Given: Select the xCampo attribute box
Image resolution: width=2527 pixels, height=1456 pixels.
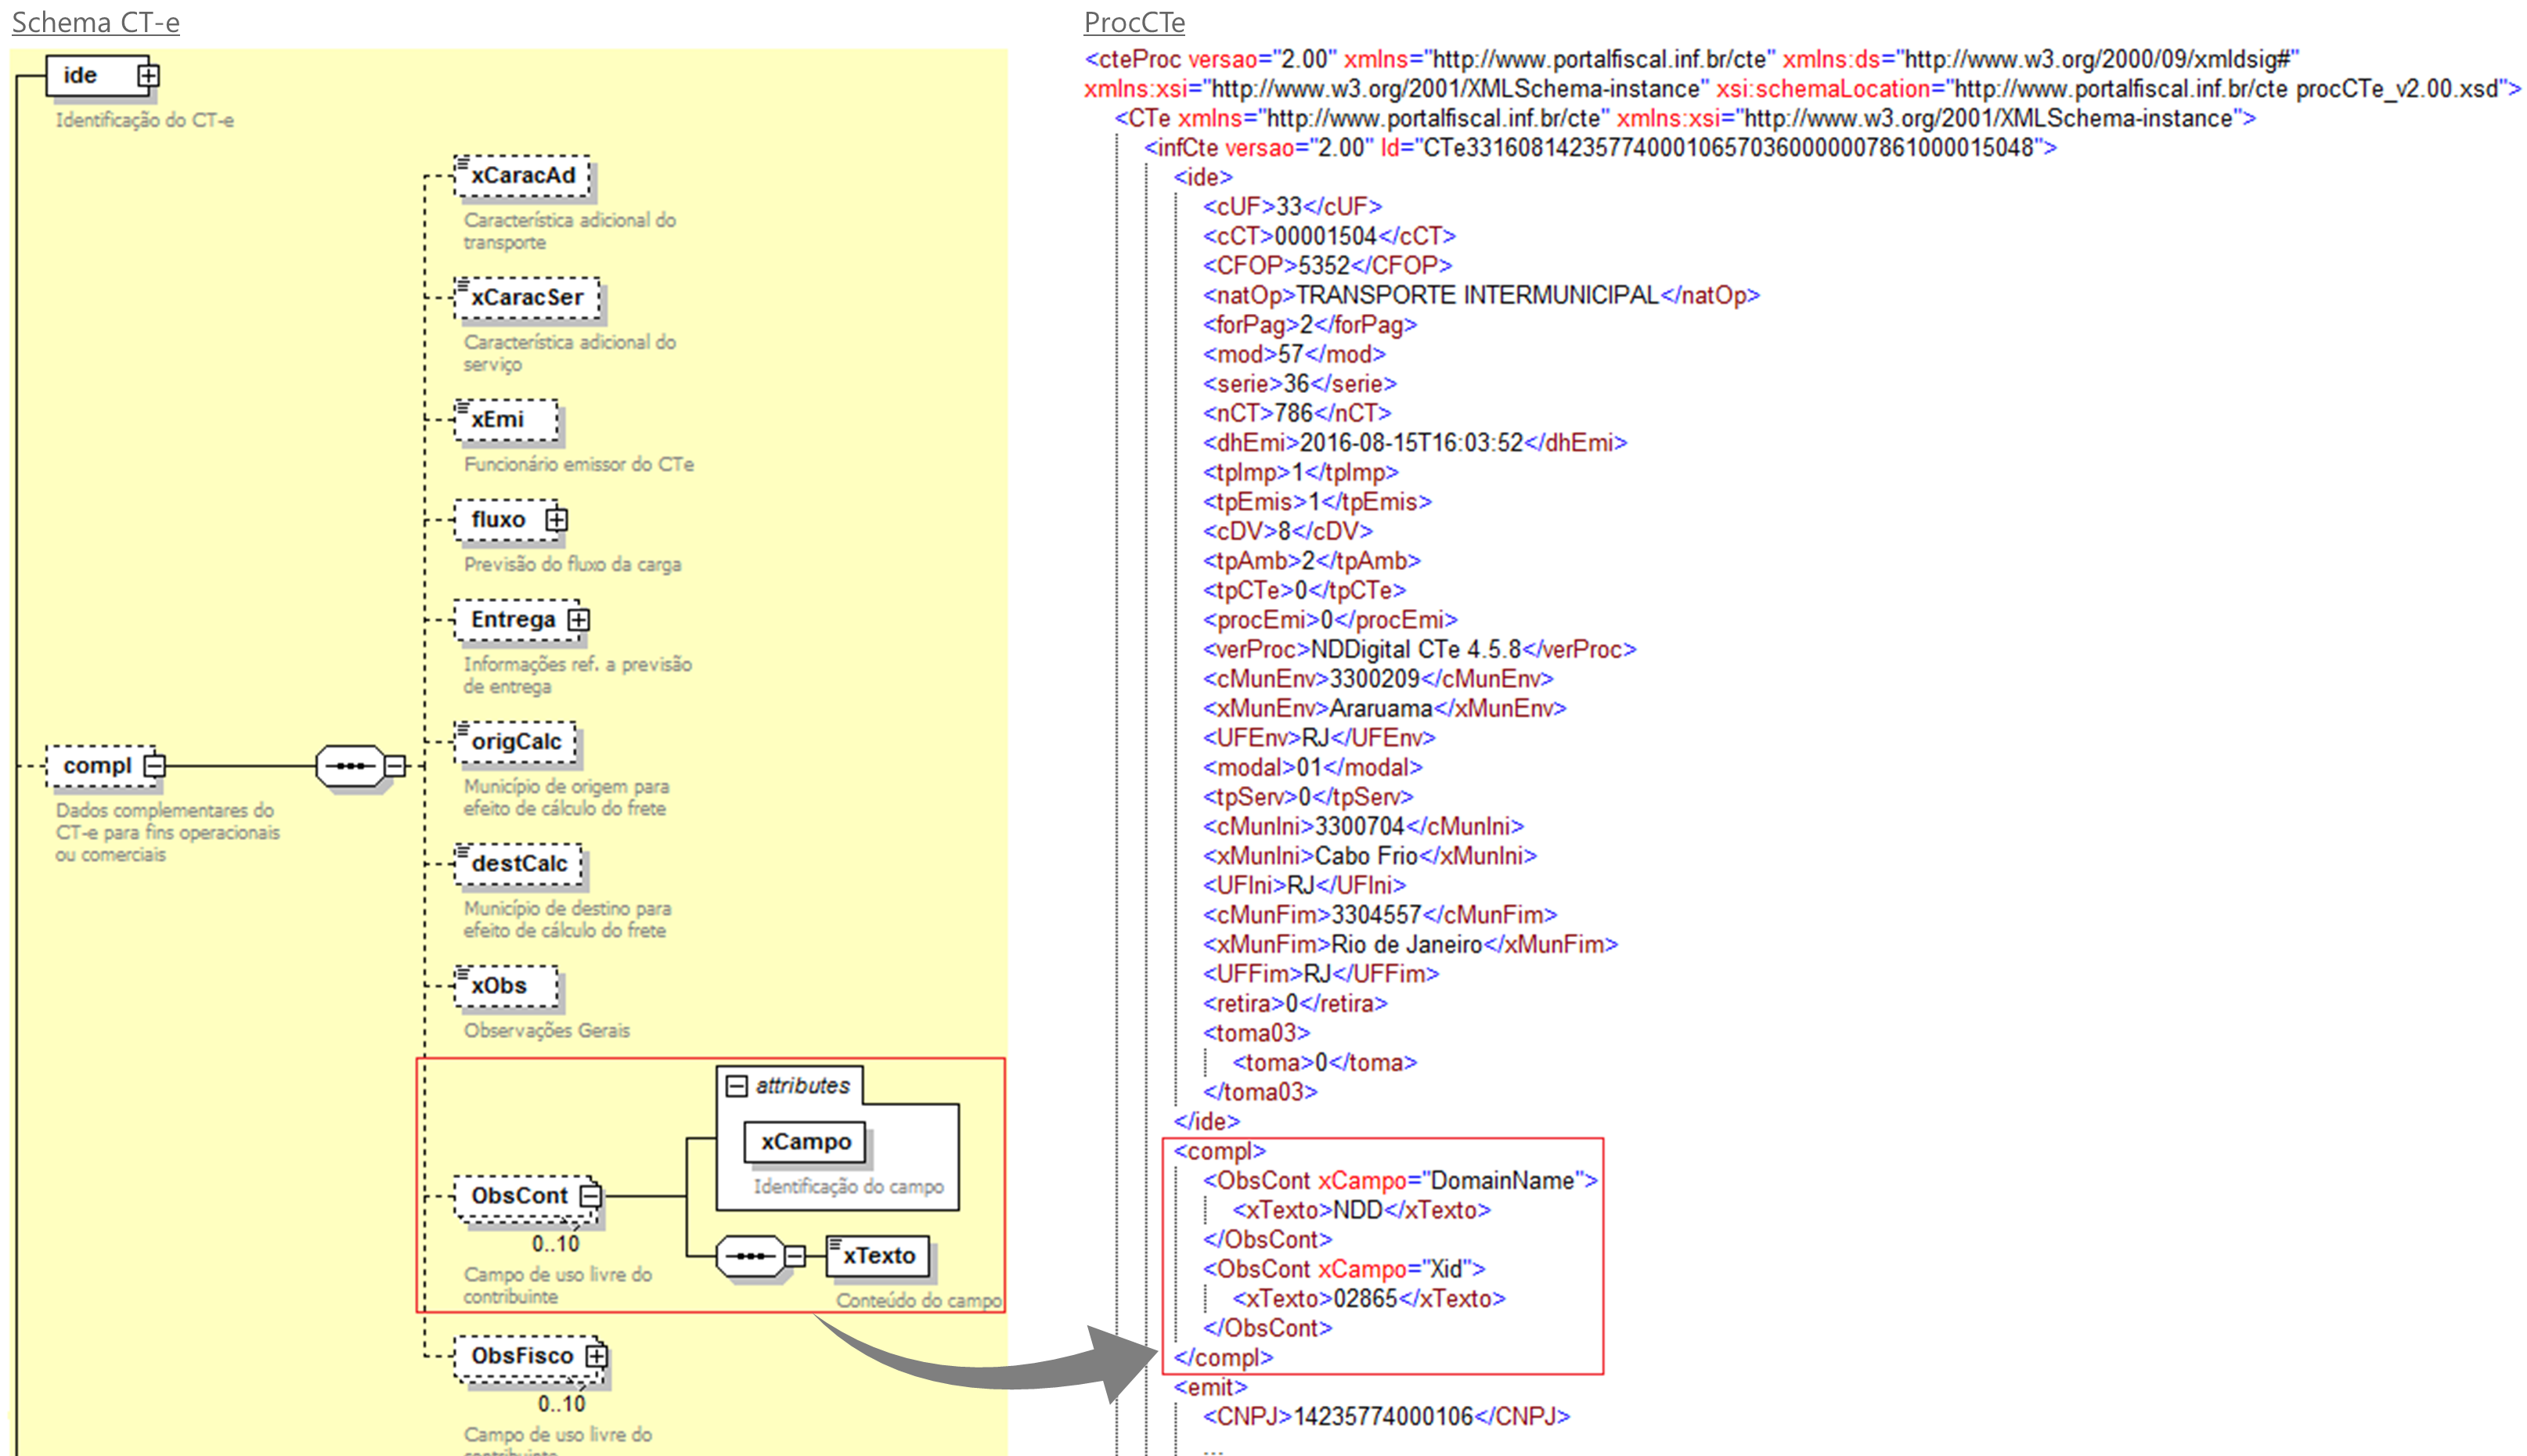Looking at the screenshot, I should point(805,1142).
